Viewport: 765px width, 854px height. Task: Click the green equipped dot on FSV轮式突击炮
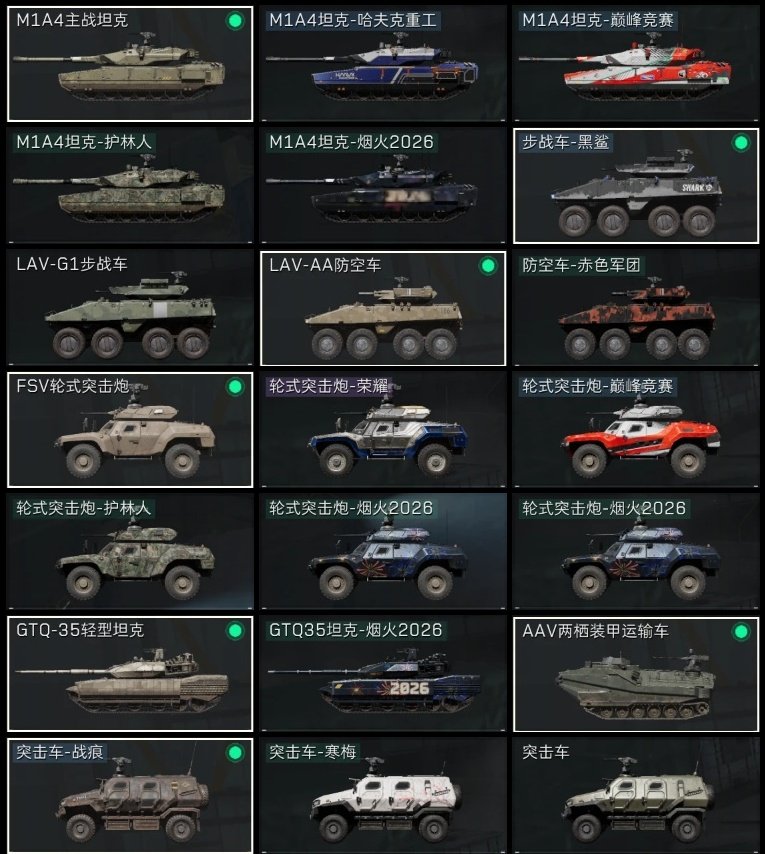235,387
